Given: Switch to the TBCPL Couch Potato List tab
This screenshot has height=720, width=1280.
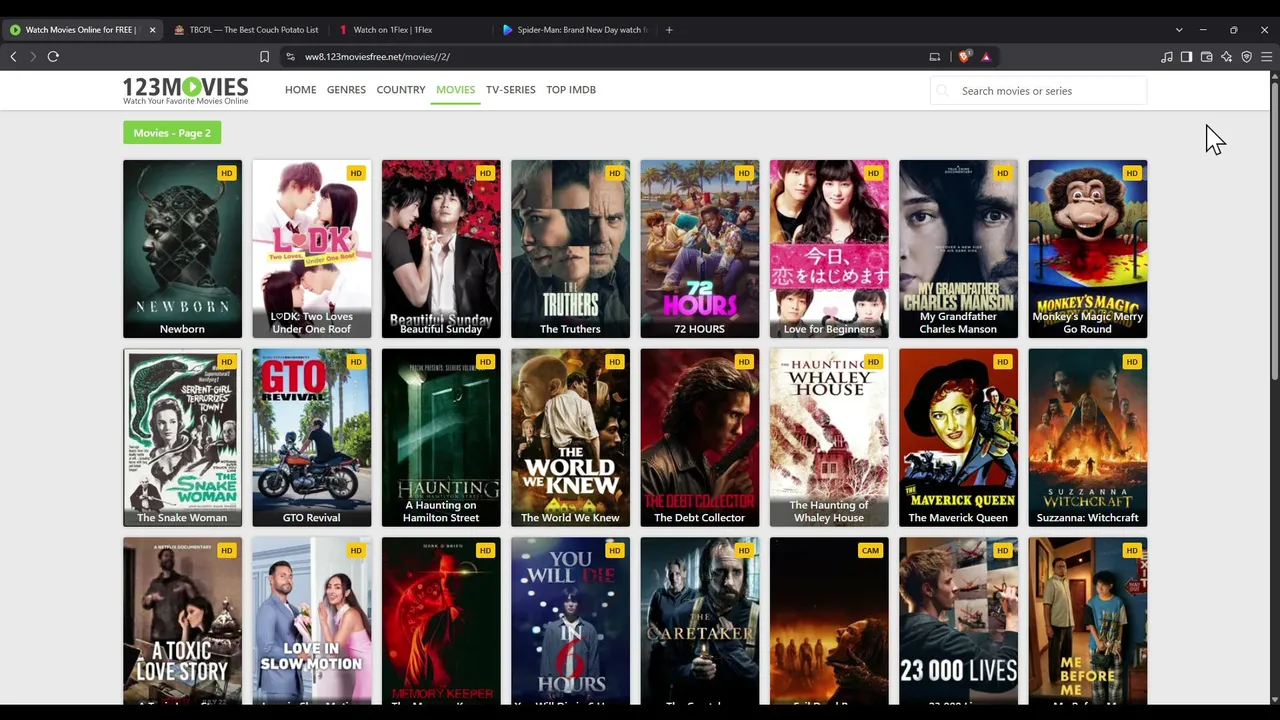Looking at the screenshot, I should 245,30.
